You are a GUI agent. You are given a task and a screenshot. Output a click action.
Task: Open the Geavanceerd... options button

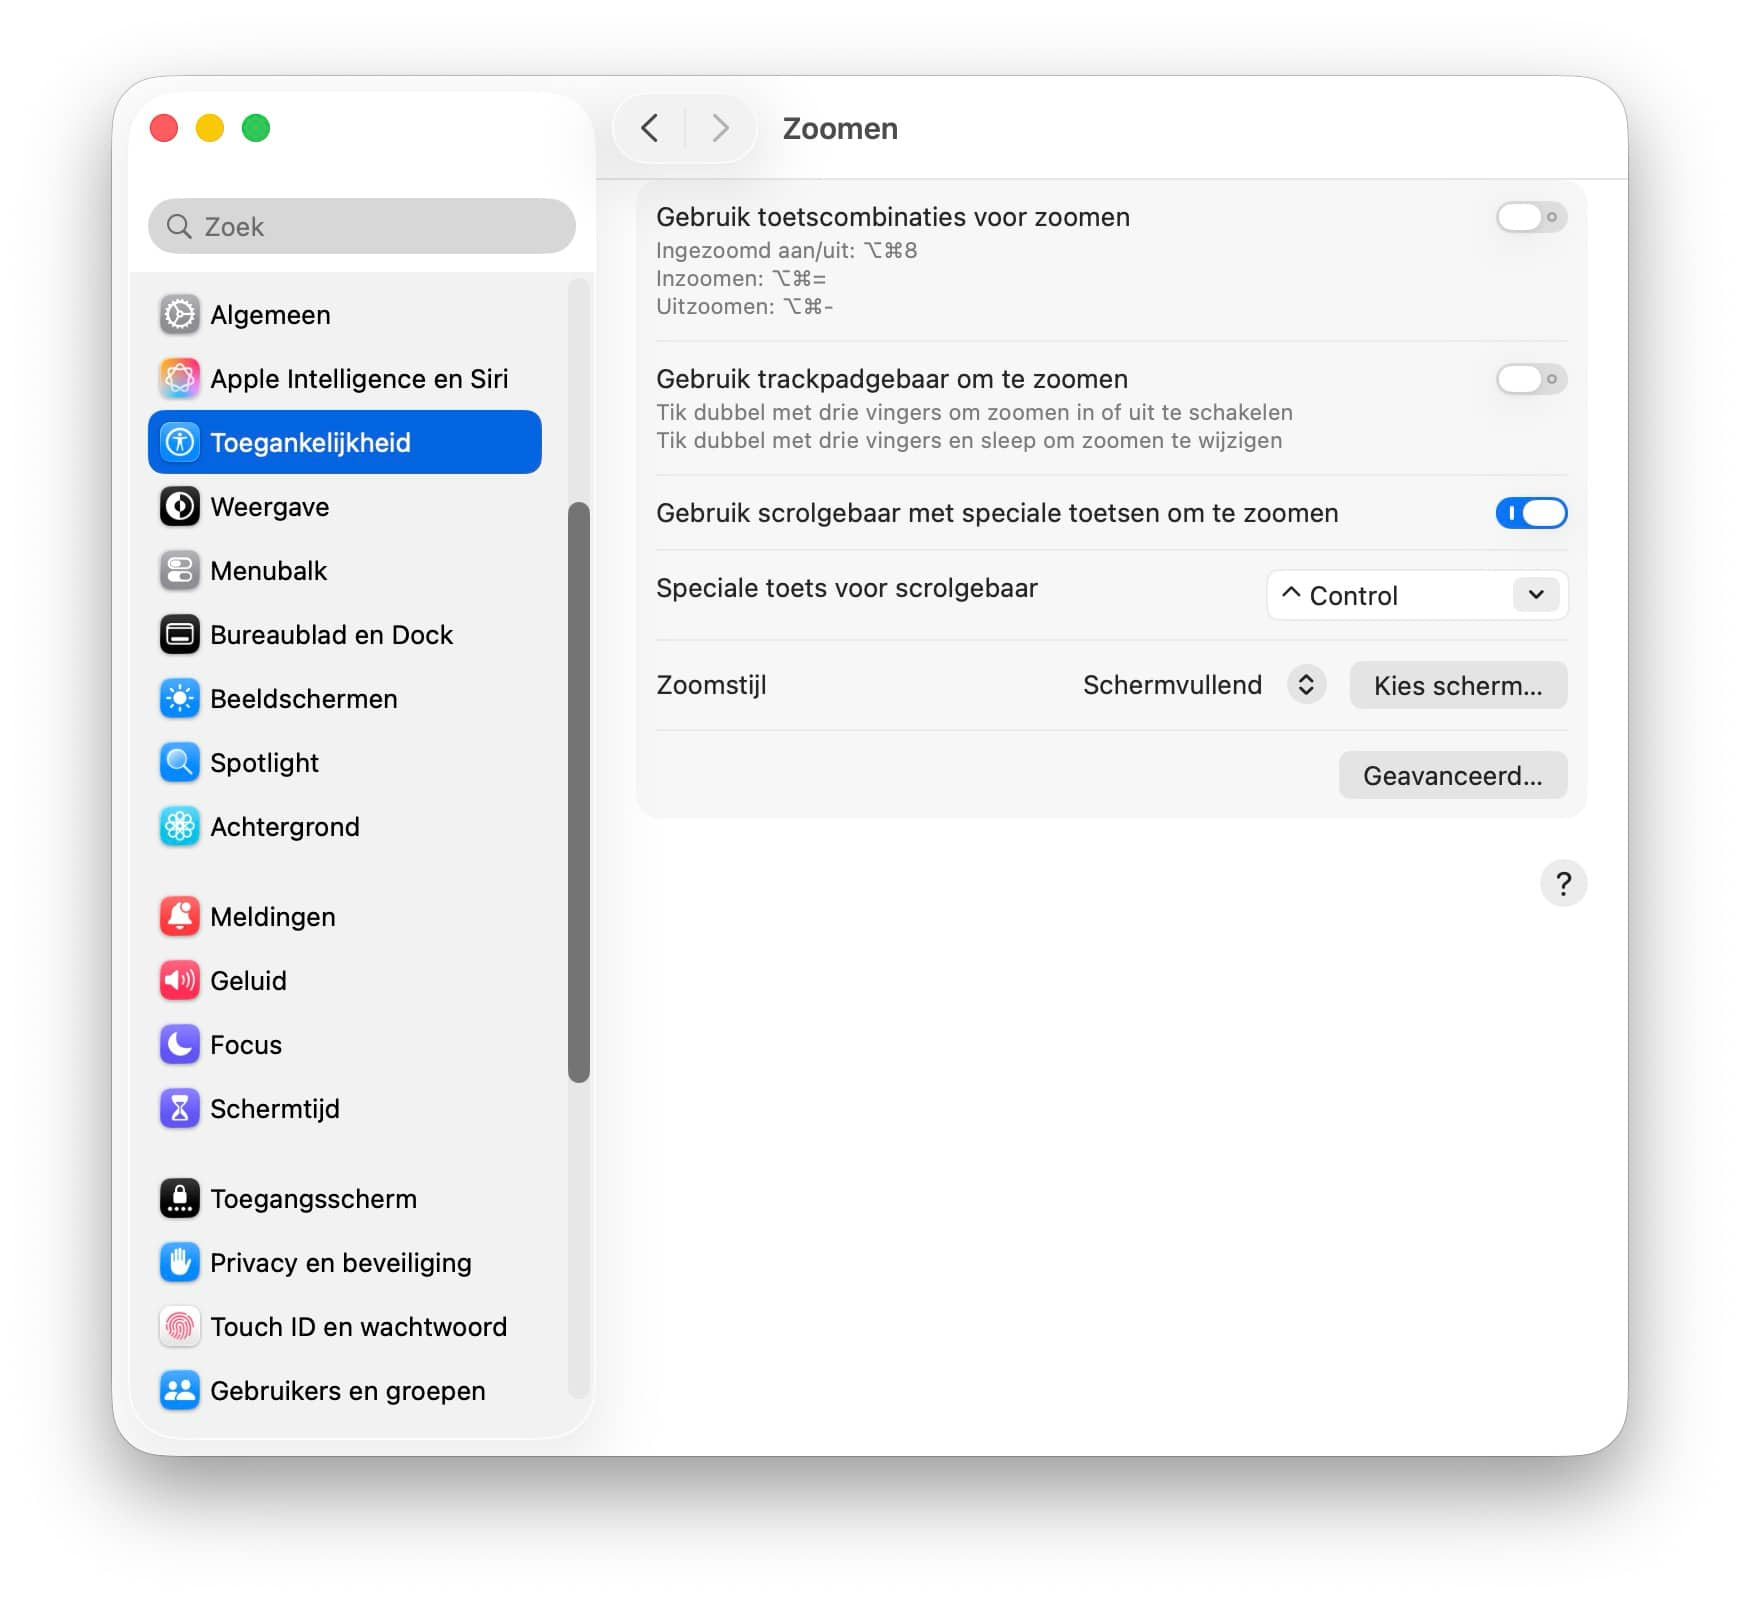click(x=1453, y=776)
